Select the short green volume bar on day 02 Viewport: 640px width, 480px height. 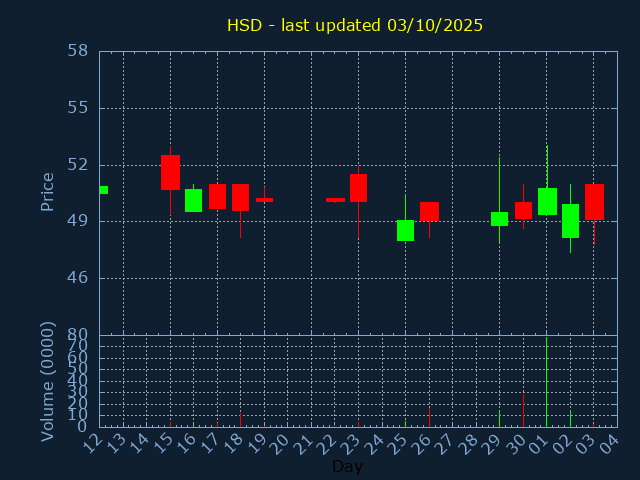click(x=570, y=419)
